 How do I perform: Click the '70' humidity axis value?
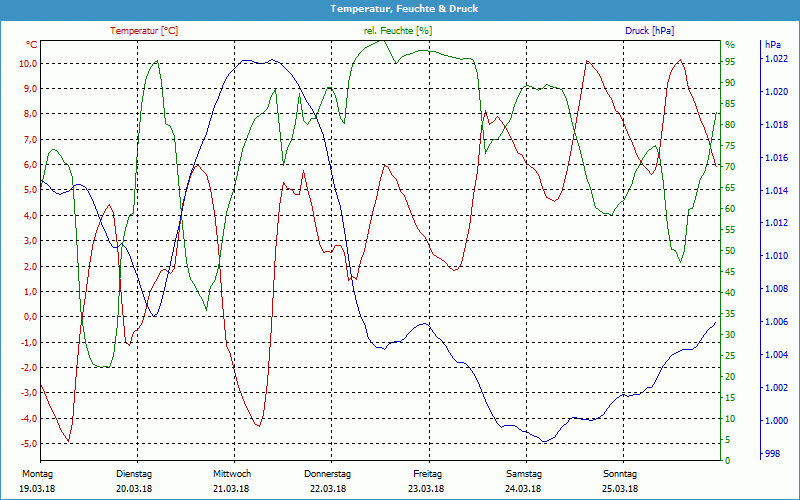tap(730, 167)
